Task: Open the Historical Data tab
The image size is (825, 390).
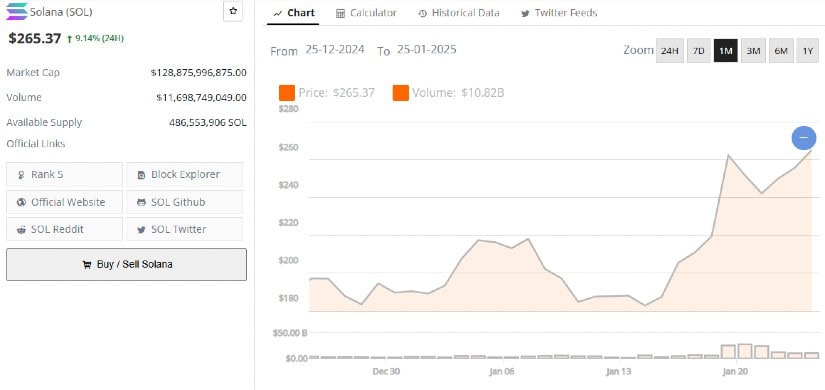Action: [459, 13]
